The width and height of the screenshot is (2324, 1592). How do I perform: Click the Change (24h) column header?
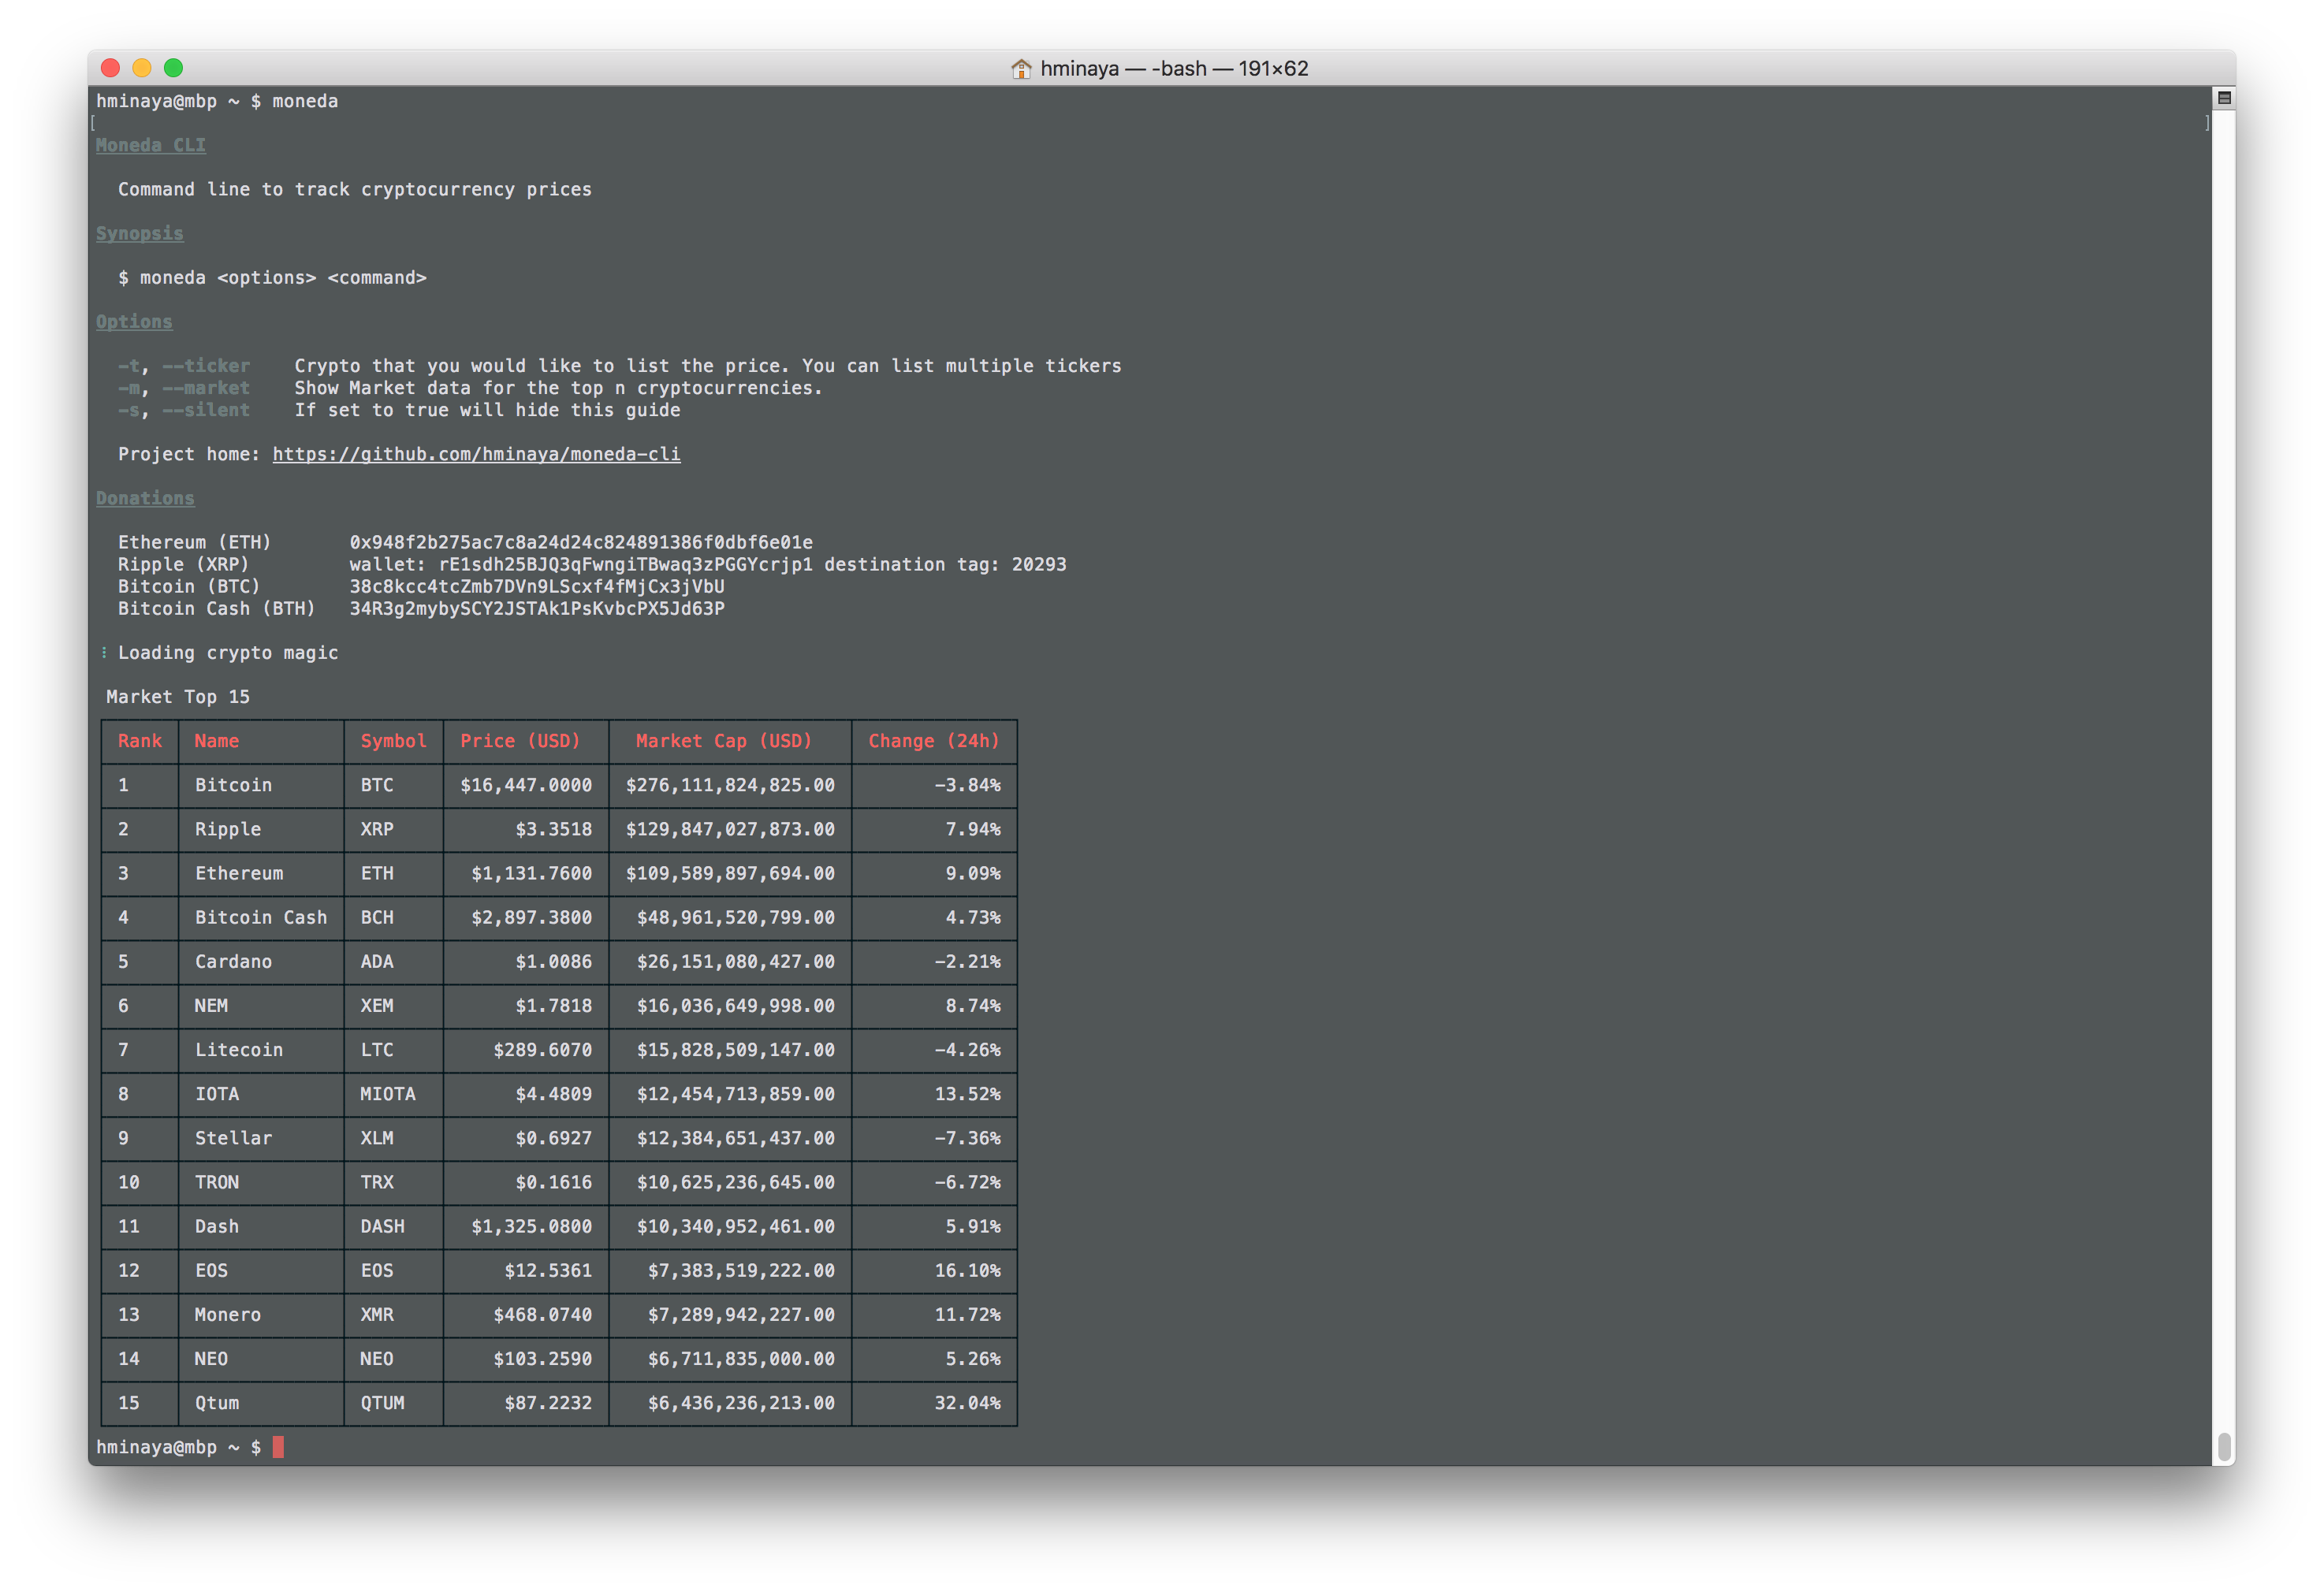pos(933,741)
